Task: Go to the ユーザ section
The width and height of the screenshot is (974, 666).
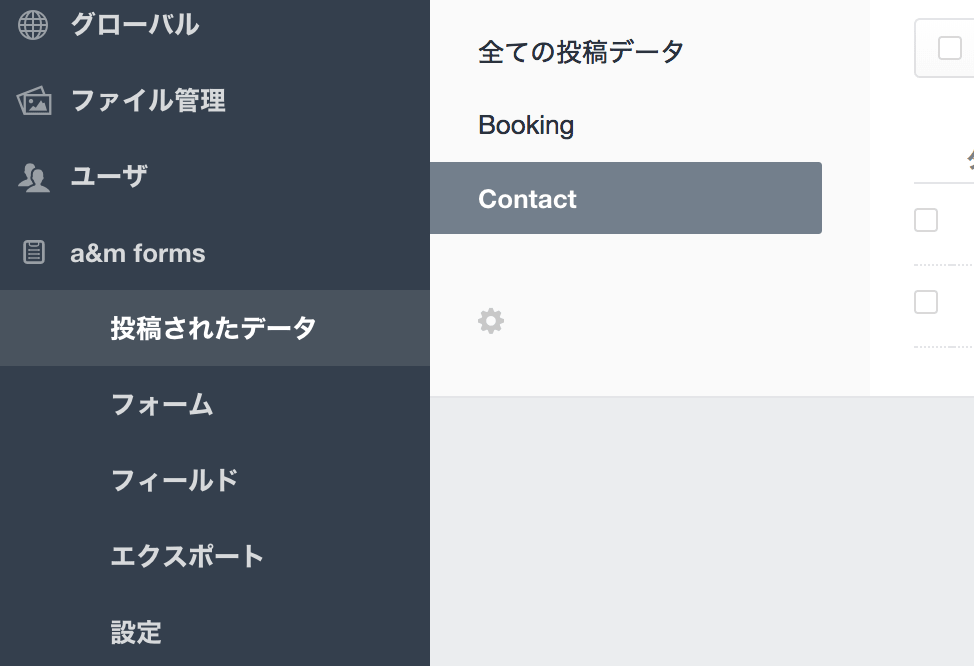Action: 109,177
